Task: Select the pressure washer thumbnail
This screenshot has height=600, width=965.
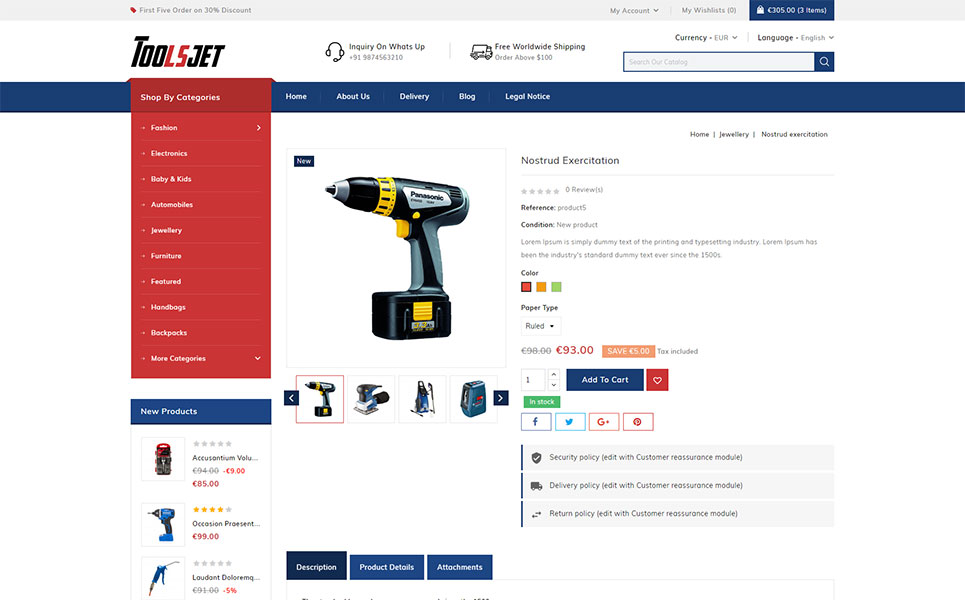Action: pos(422,399)
